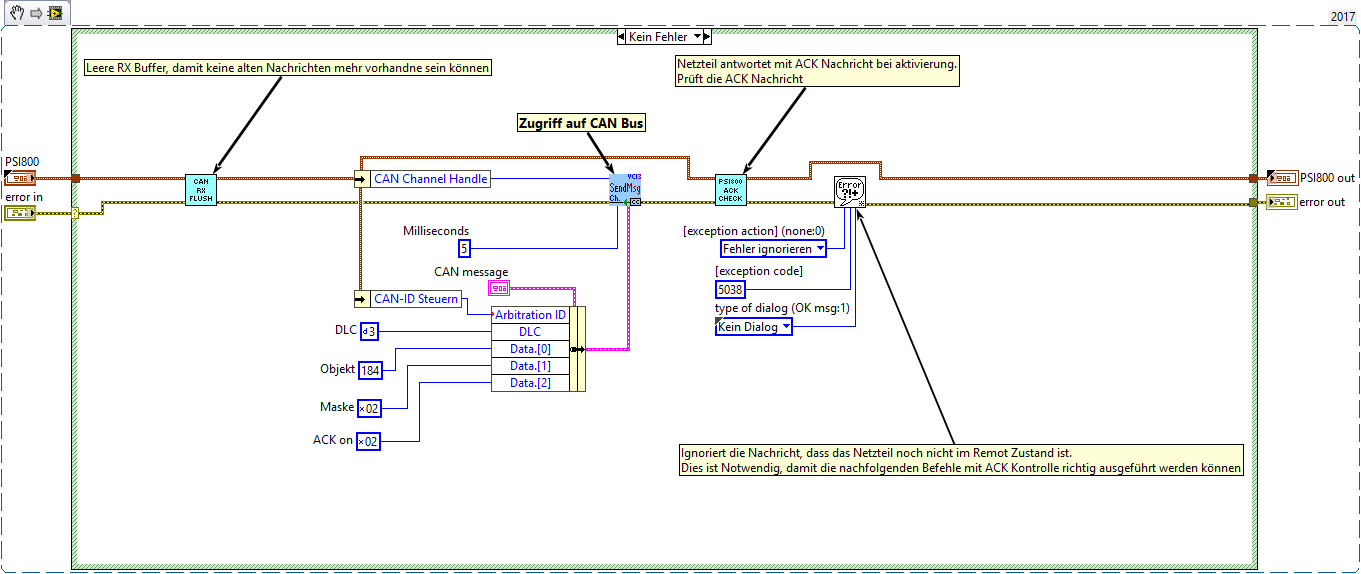This screenshot has height=574, width=1361.
Task: Go to previous case with left arrow
Action: click(x=622, y=37)
